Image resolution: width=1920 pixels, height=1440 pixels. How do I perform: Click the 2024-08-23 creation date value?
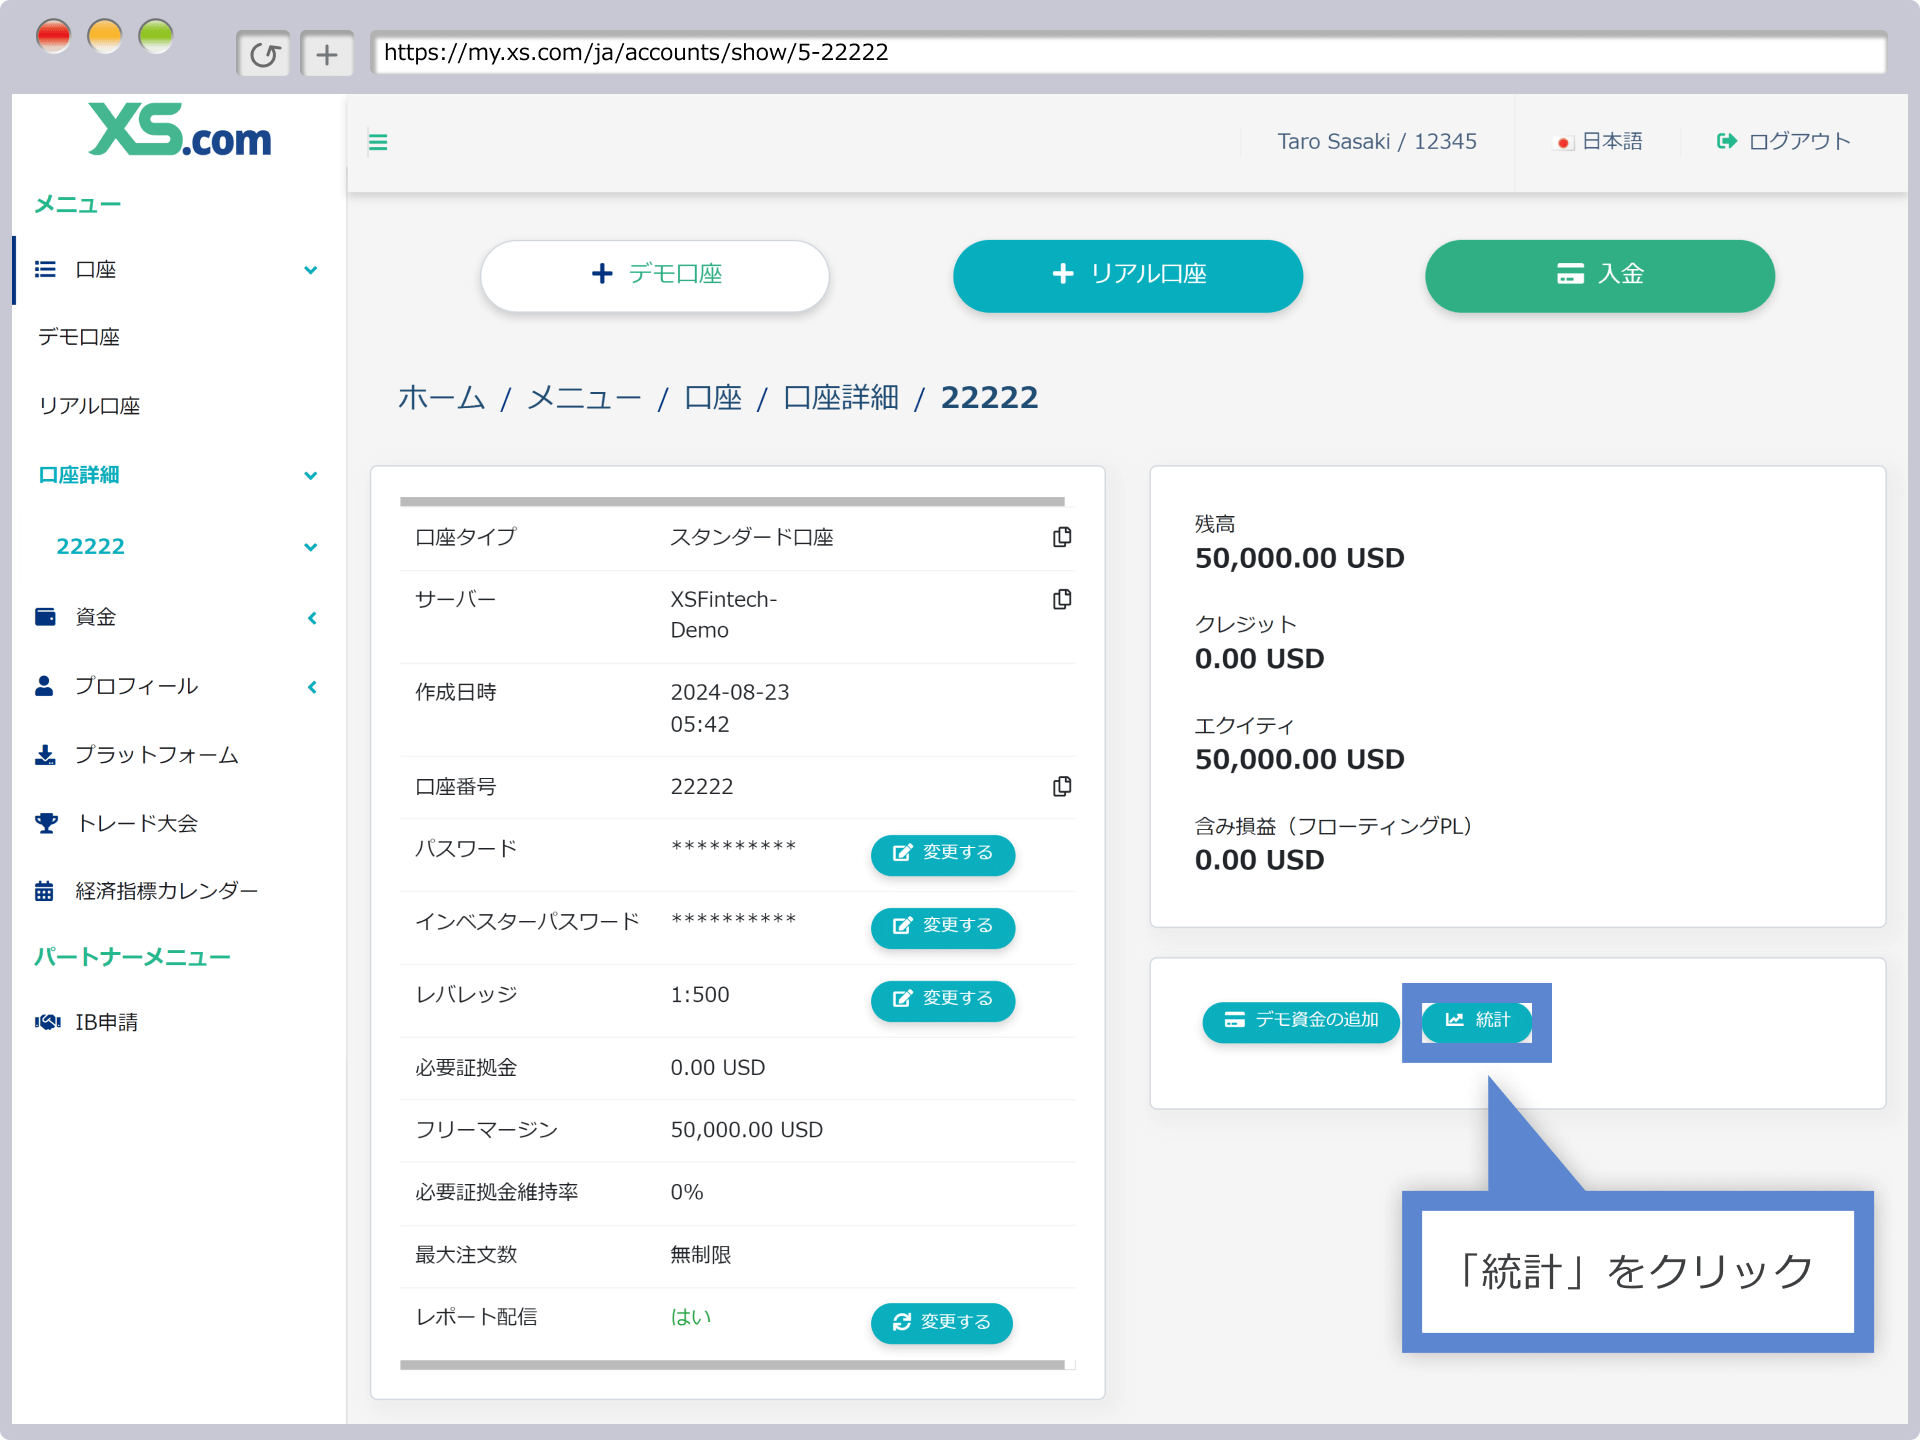coord(729,708)
